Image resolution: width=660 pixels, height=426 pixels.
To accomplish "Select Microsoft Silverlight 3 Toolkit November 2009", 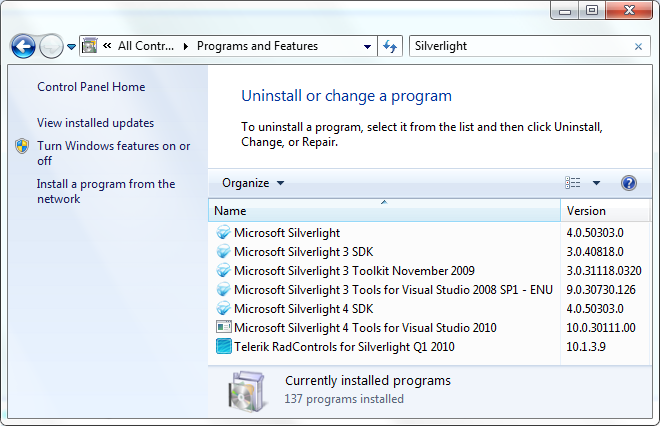I will (354, 271).
